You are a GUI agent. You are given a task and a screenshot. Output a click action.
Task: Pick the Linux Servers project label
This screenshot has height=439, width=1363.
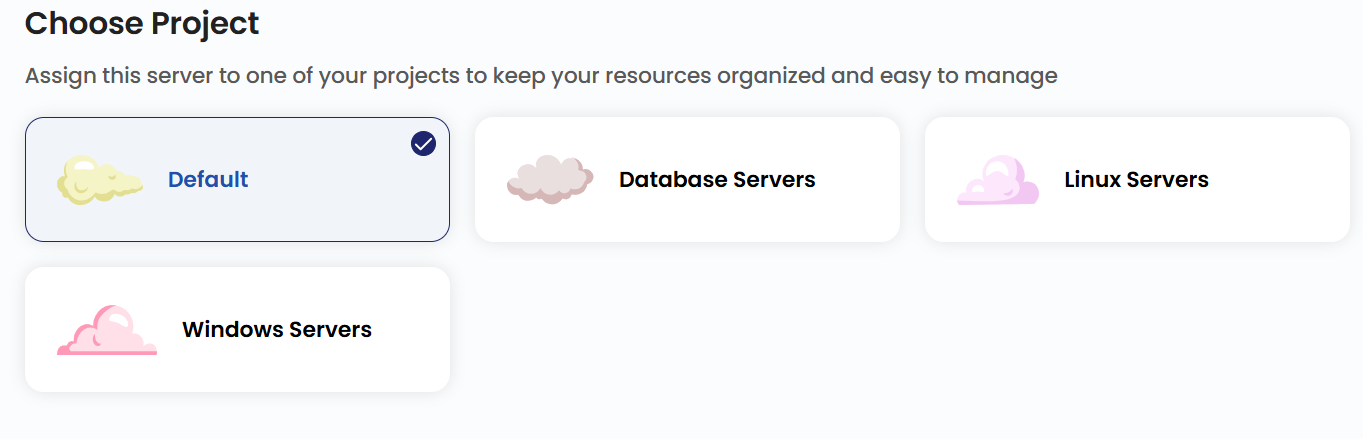(1136, 180)
